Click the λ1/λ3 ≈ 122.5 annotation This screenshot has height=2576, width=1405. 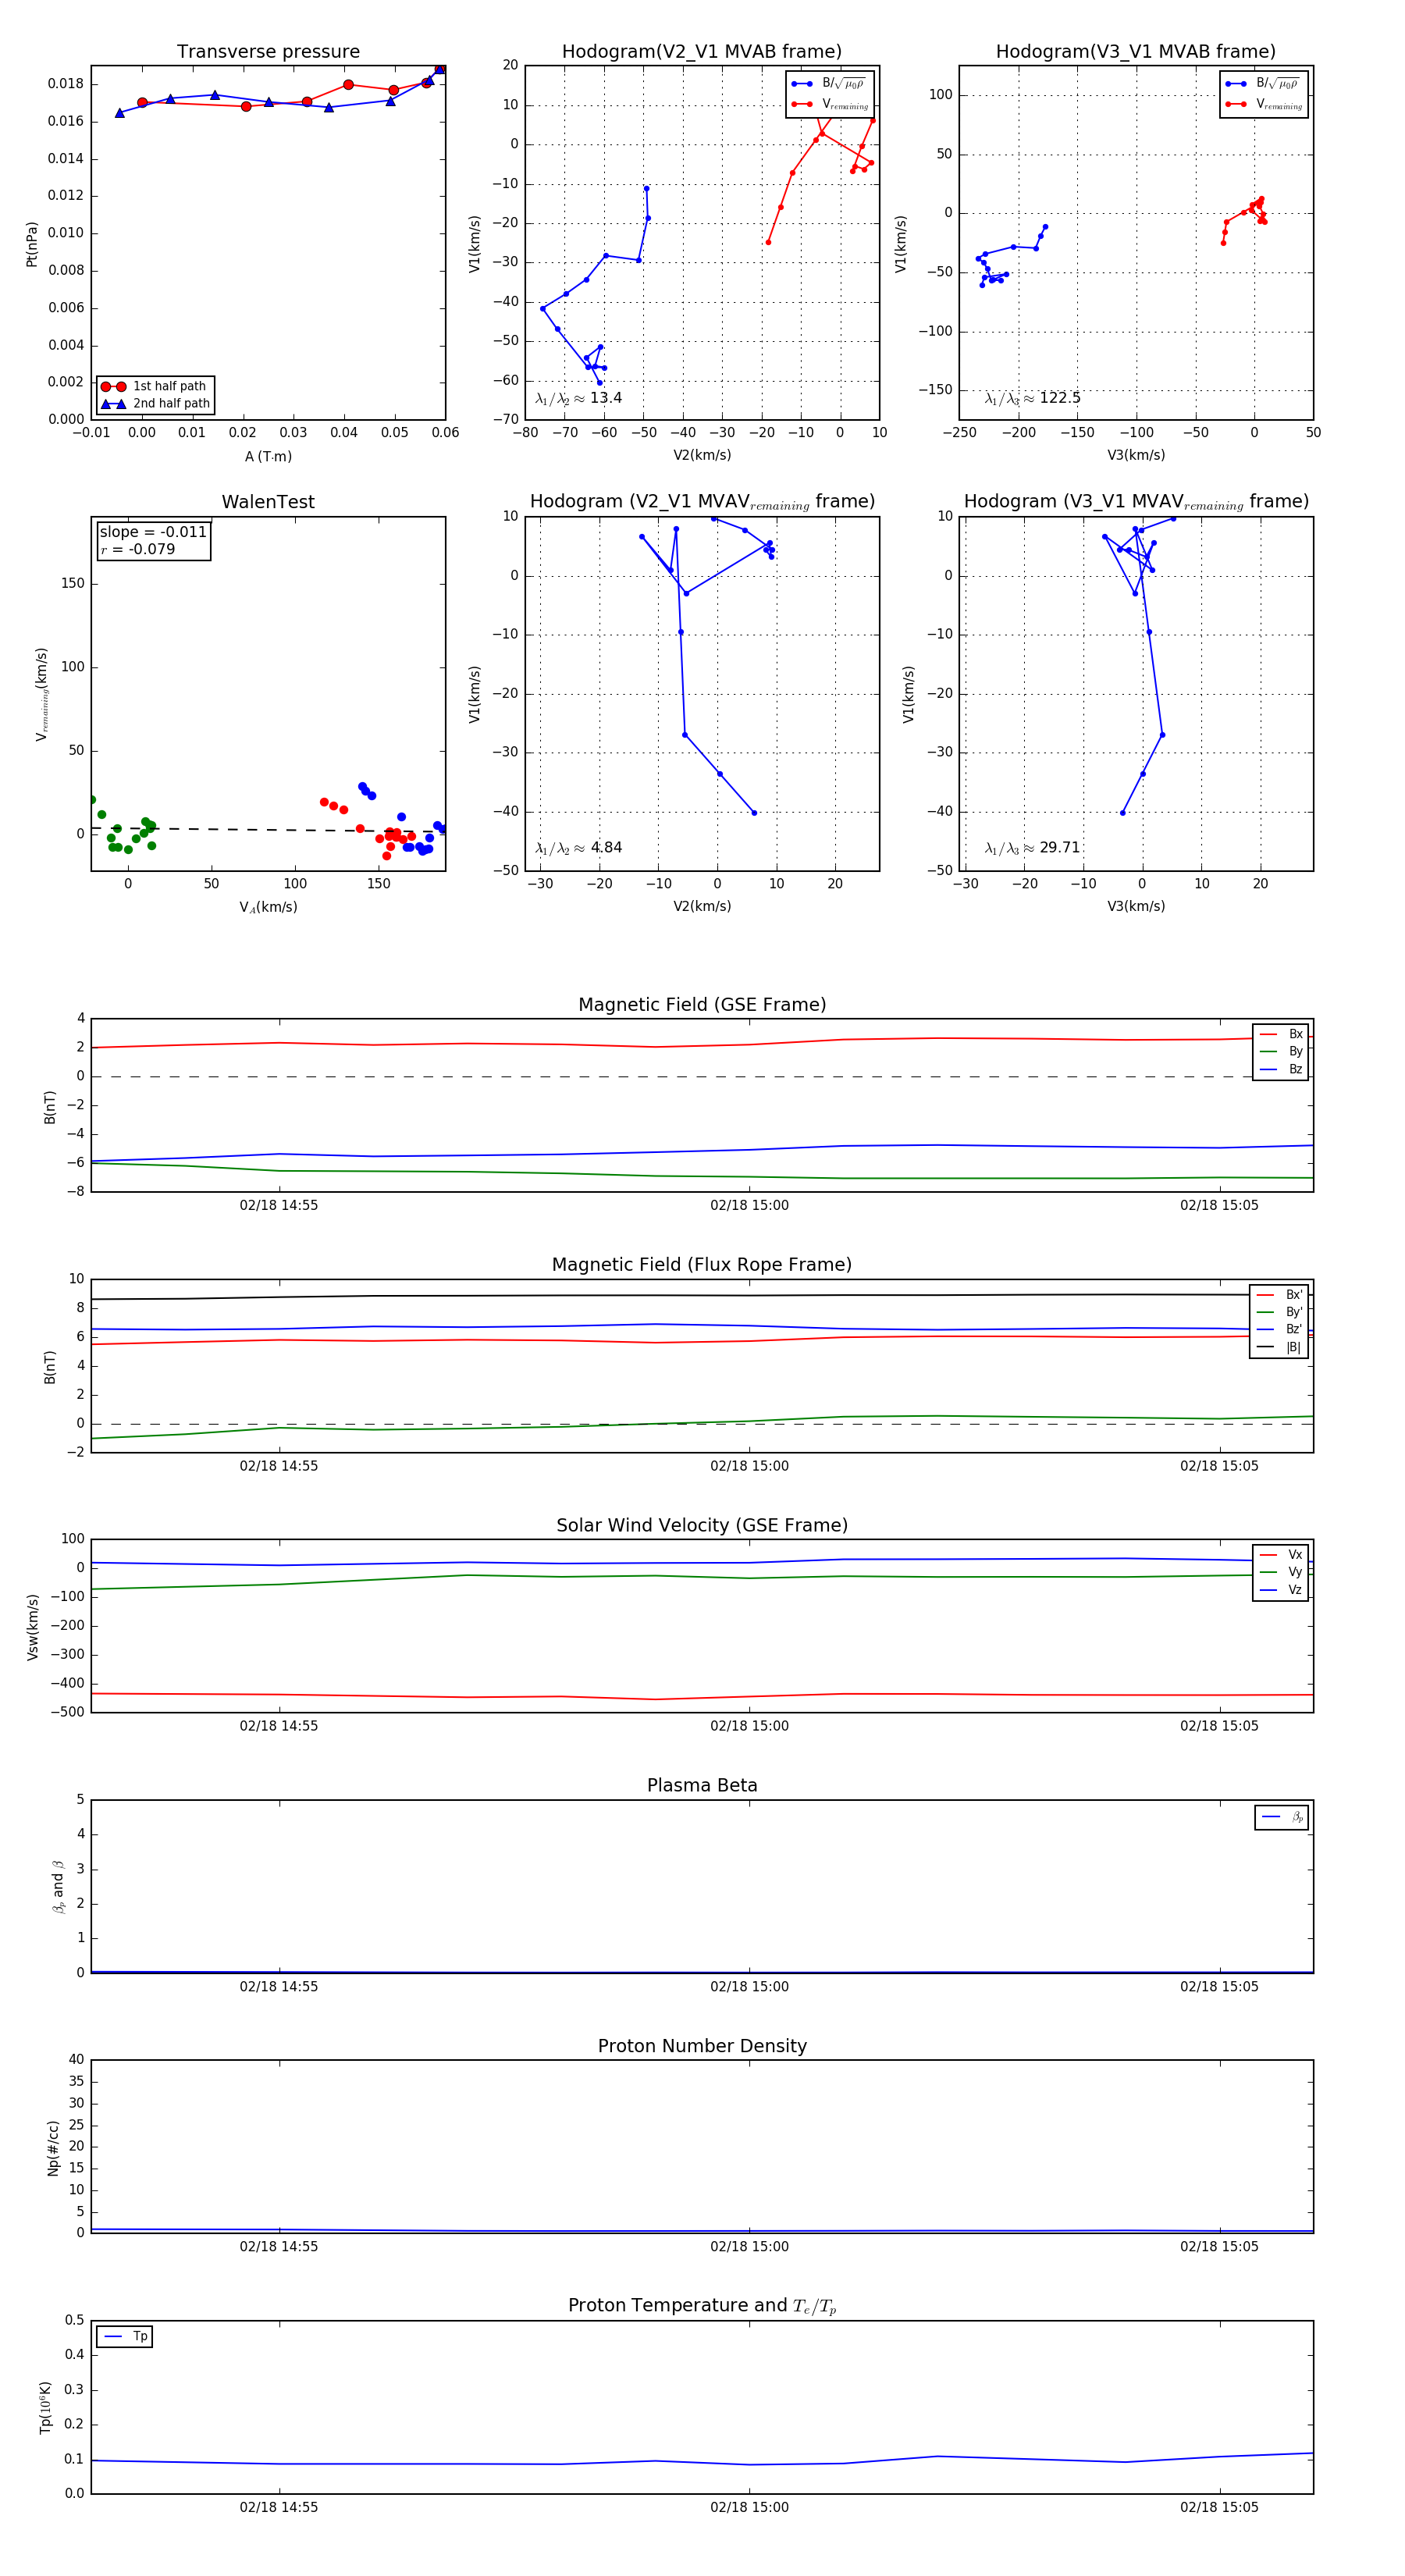tap(1032, 398)
